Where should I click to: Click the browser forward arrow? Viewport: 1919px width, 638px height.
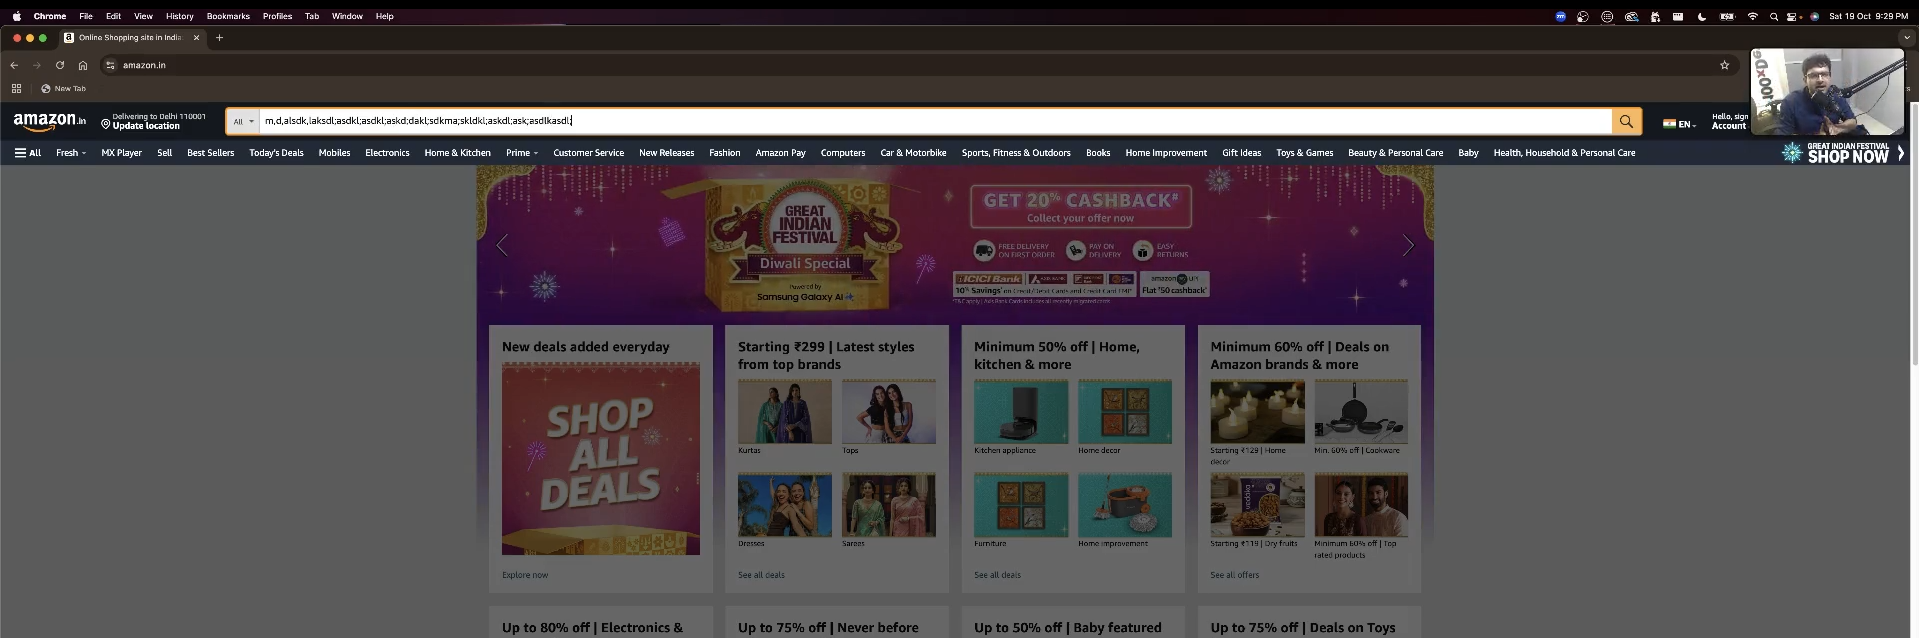pos(37,65)
